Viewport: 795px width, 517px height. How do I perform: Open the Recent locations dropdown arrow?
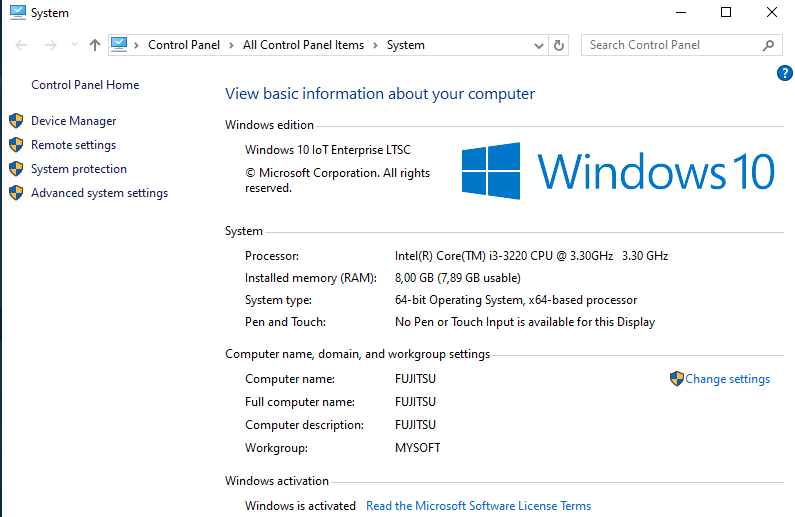click(x=74, y=45)
